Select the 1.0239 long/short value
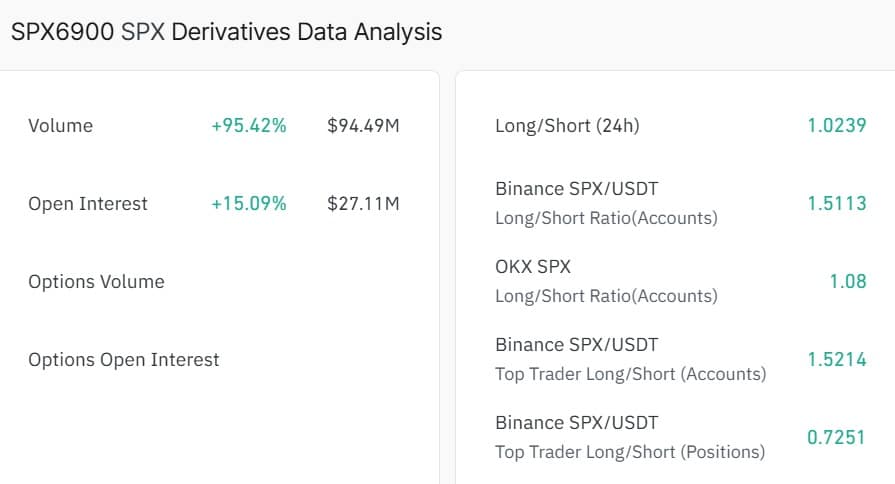Viewport: 895px width, 484px height. coord(837,126)
